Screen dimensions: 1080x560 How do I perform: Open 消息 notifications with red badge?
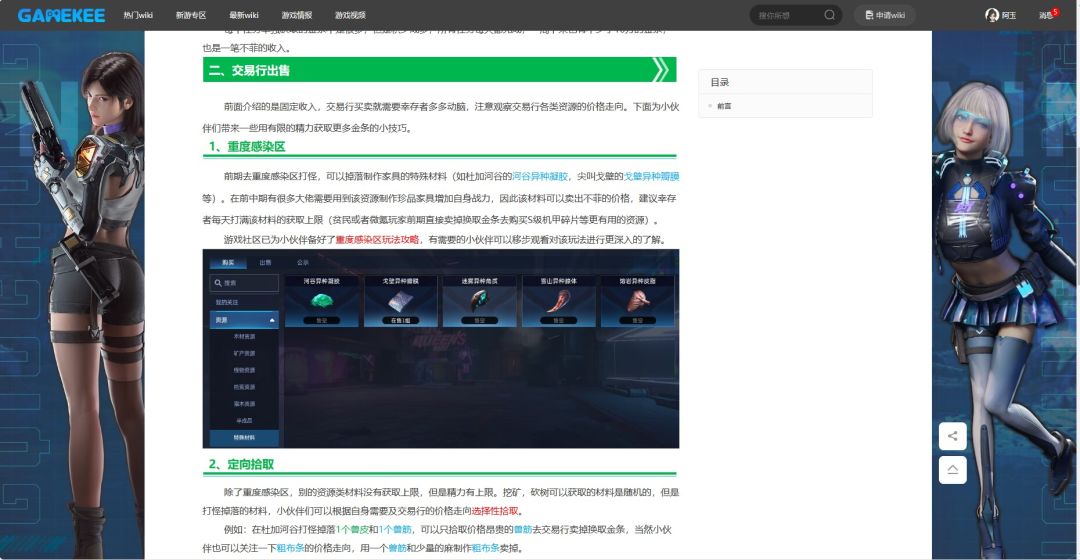point(1048,14)
